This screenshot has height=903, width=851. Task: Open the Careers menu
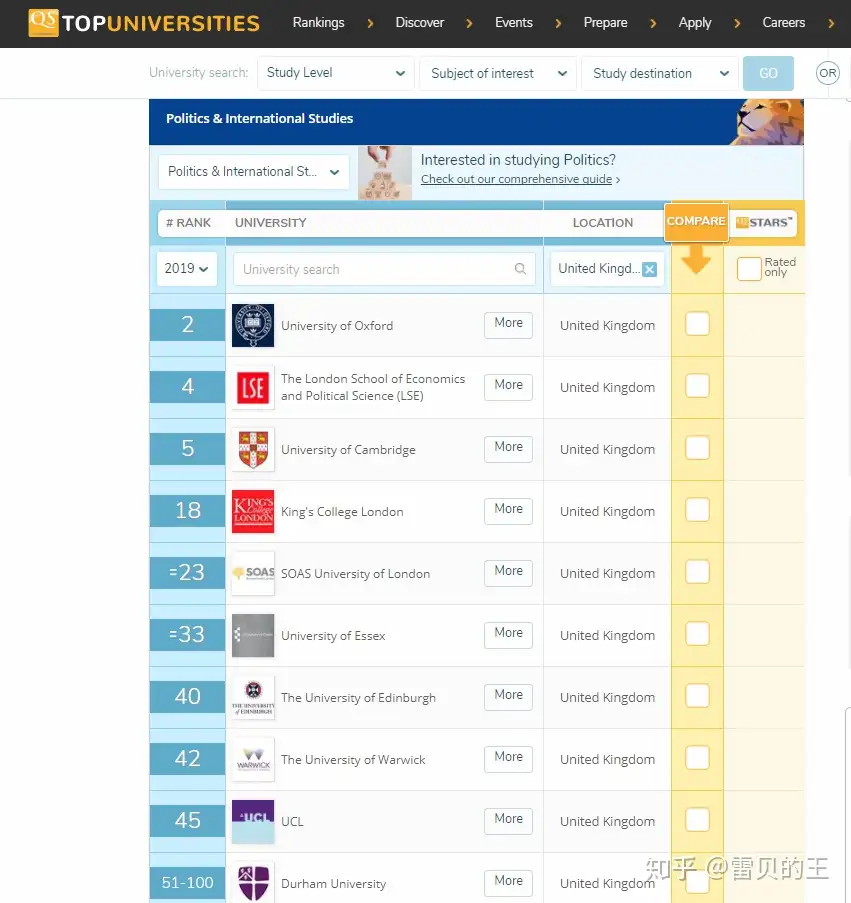pos(784,22)
